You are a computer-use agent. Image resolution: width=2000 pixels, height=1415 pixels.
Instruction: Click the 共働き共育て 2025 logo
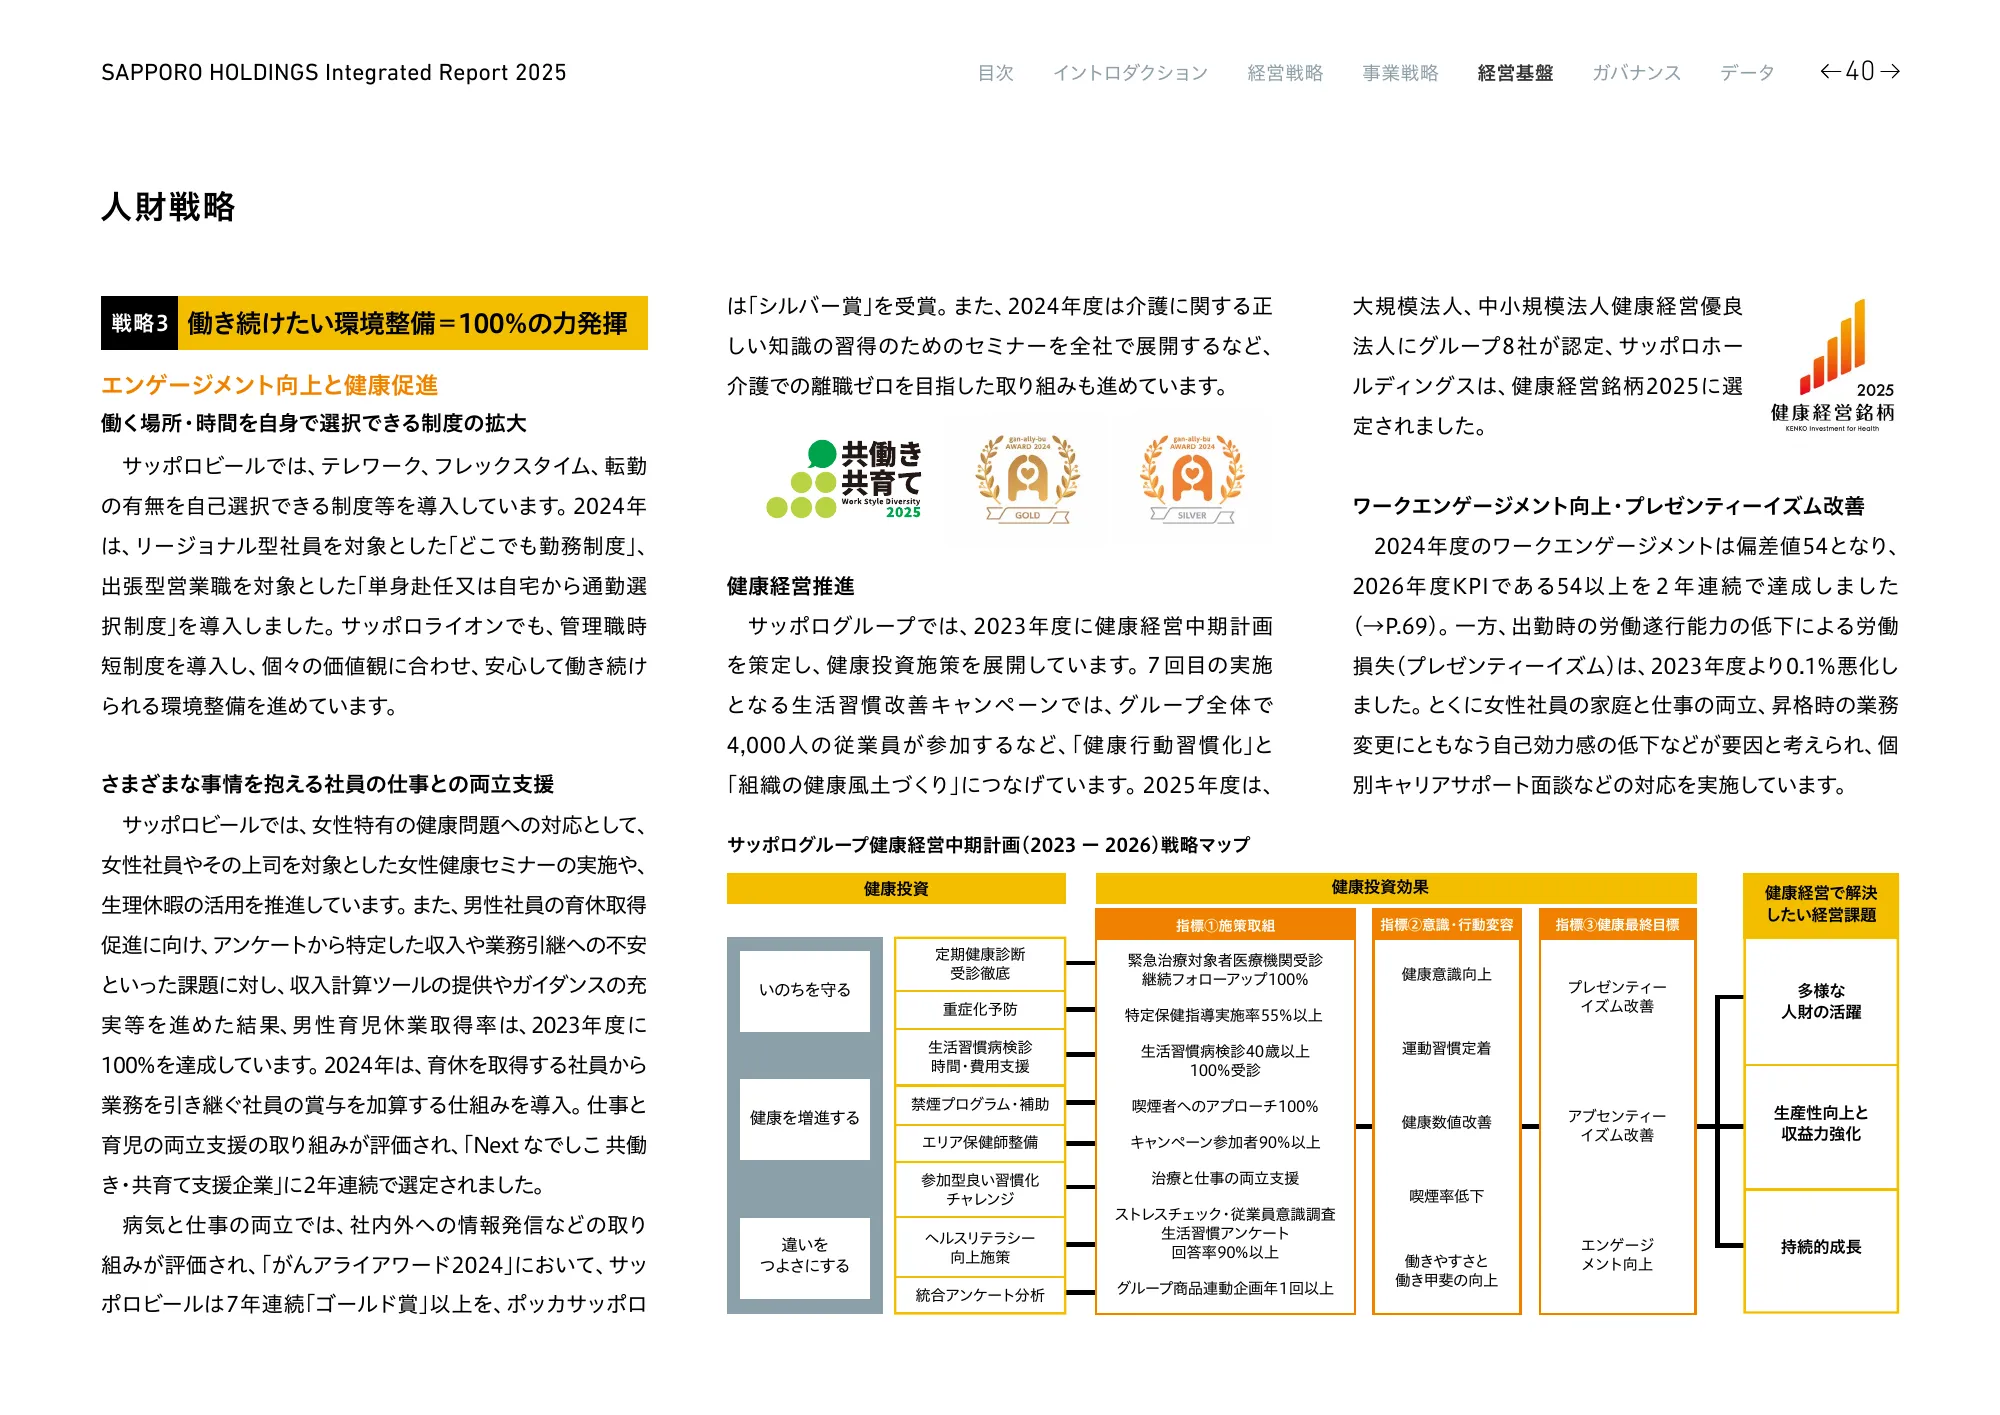845,480
